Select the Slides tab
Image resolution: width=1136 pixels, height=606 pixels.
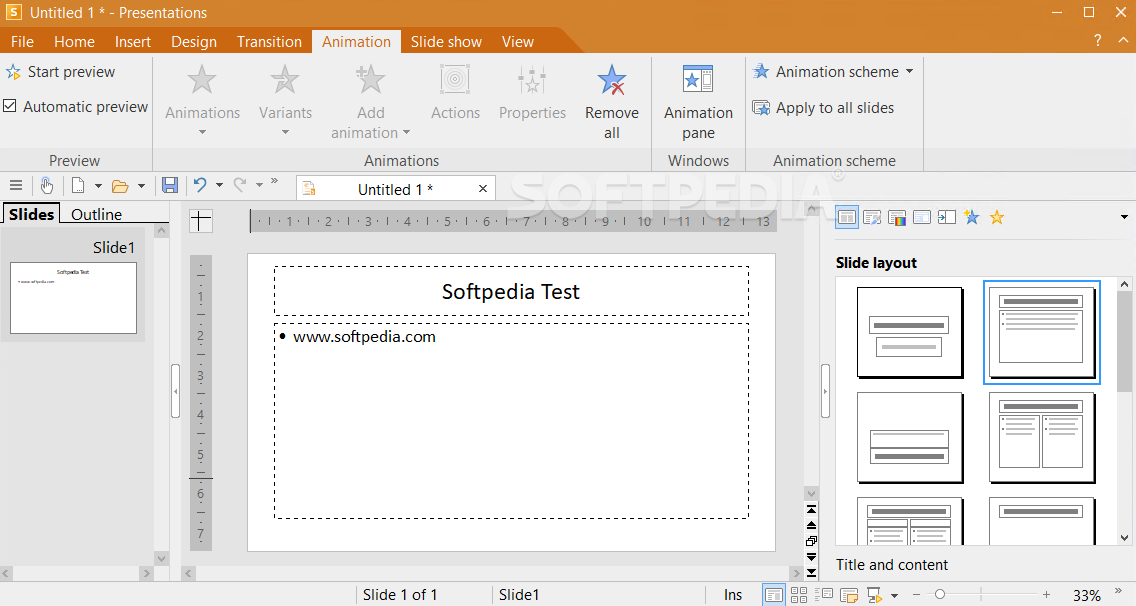(31, 215)
